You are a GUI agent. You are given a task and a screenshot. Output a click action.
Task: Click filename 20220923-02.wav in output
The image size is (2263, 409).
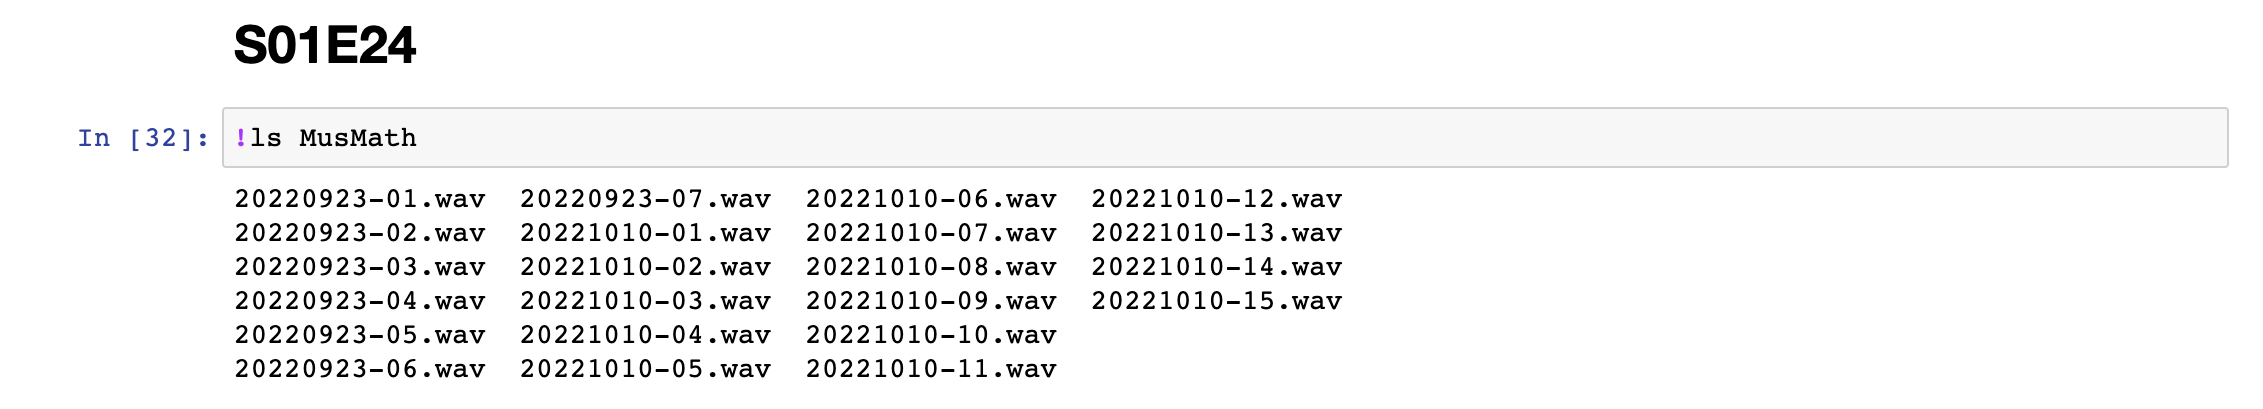pos(360,233)
